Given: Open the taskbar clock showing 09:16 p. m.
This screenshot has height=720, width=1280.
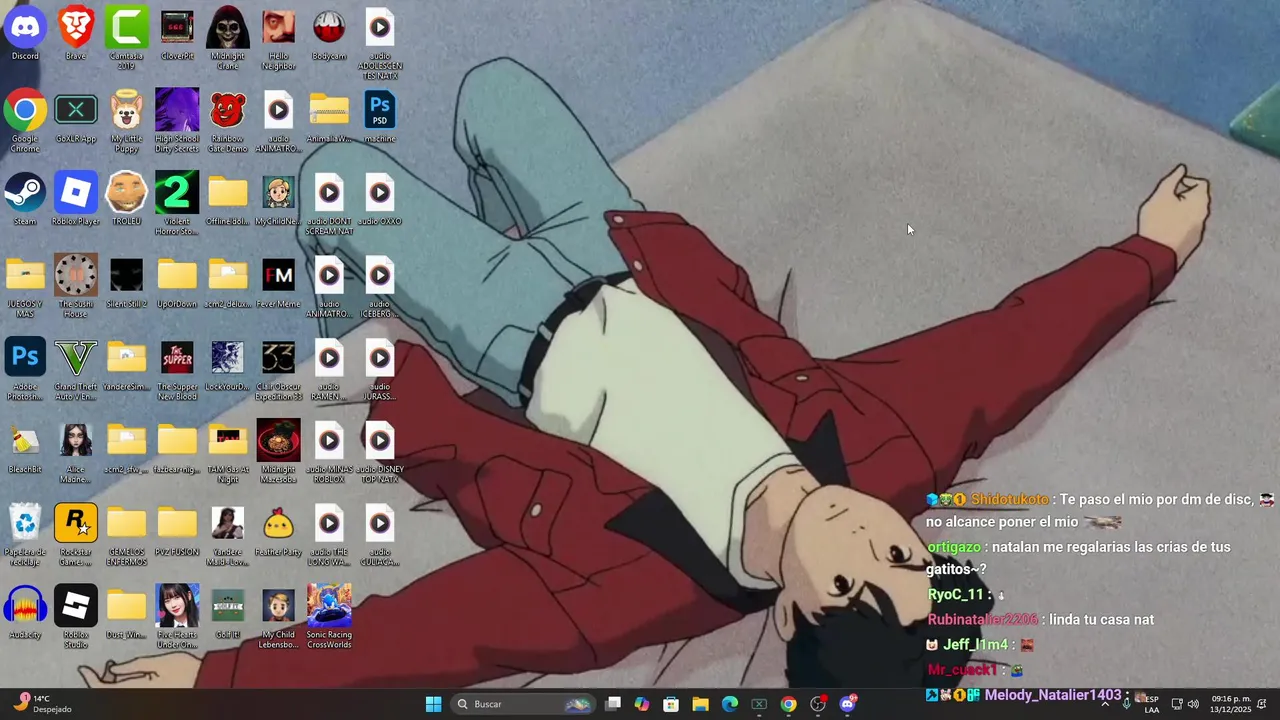Looking at the screenshot, I should [x=1231, y=704].
